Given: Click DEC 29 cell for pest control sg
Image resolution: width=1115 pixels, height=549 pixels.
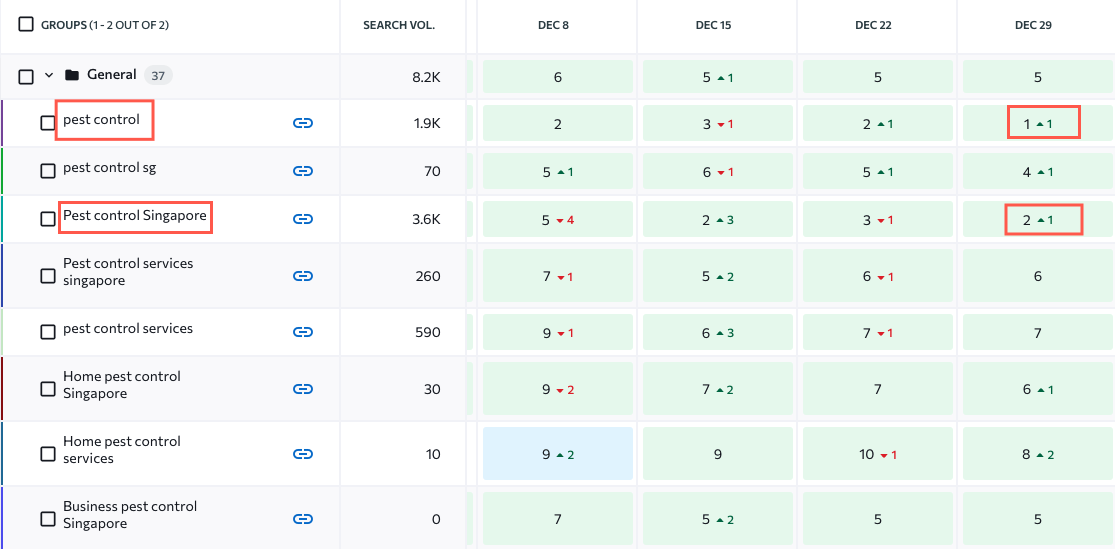Looking at the screenshot, I should (x=1037, y=171).
